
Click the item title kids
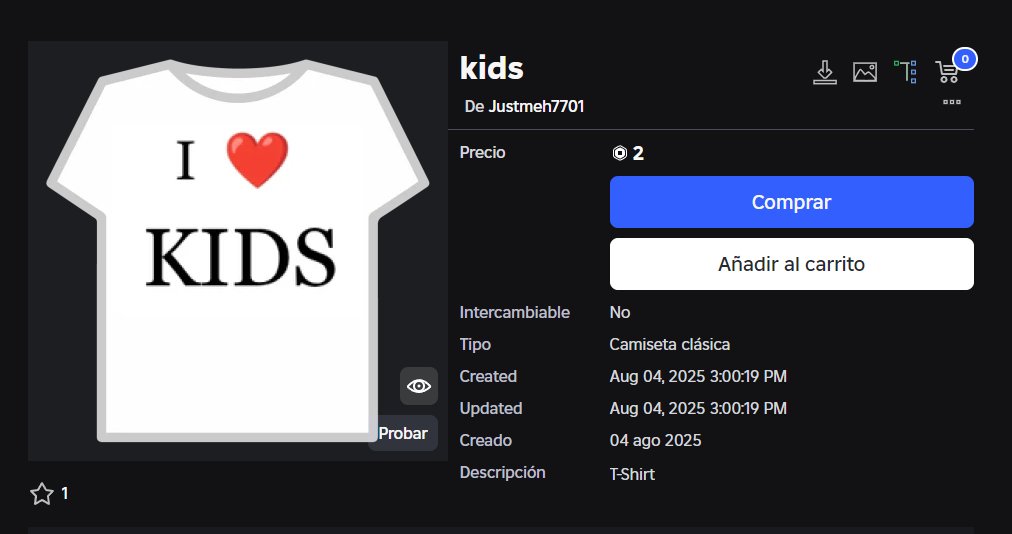click(x=491, y=68)
